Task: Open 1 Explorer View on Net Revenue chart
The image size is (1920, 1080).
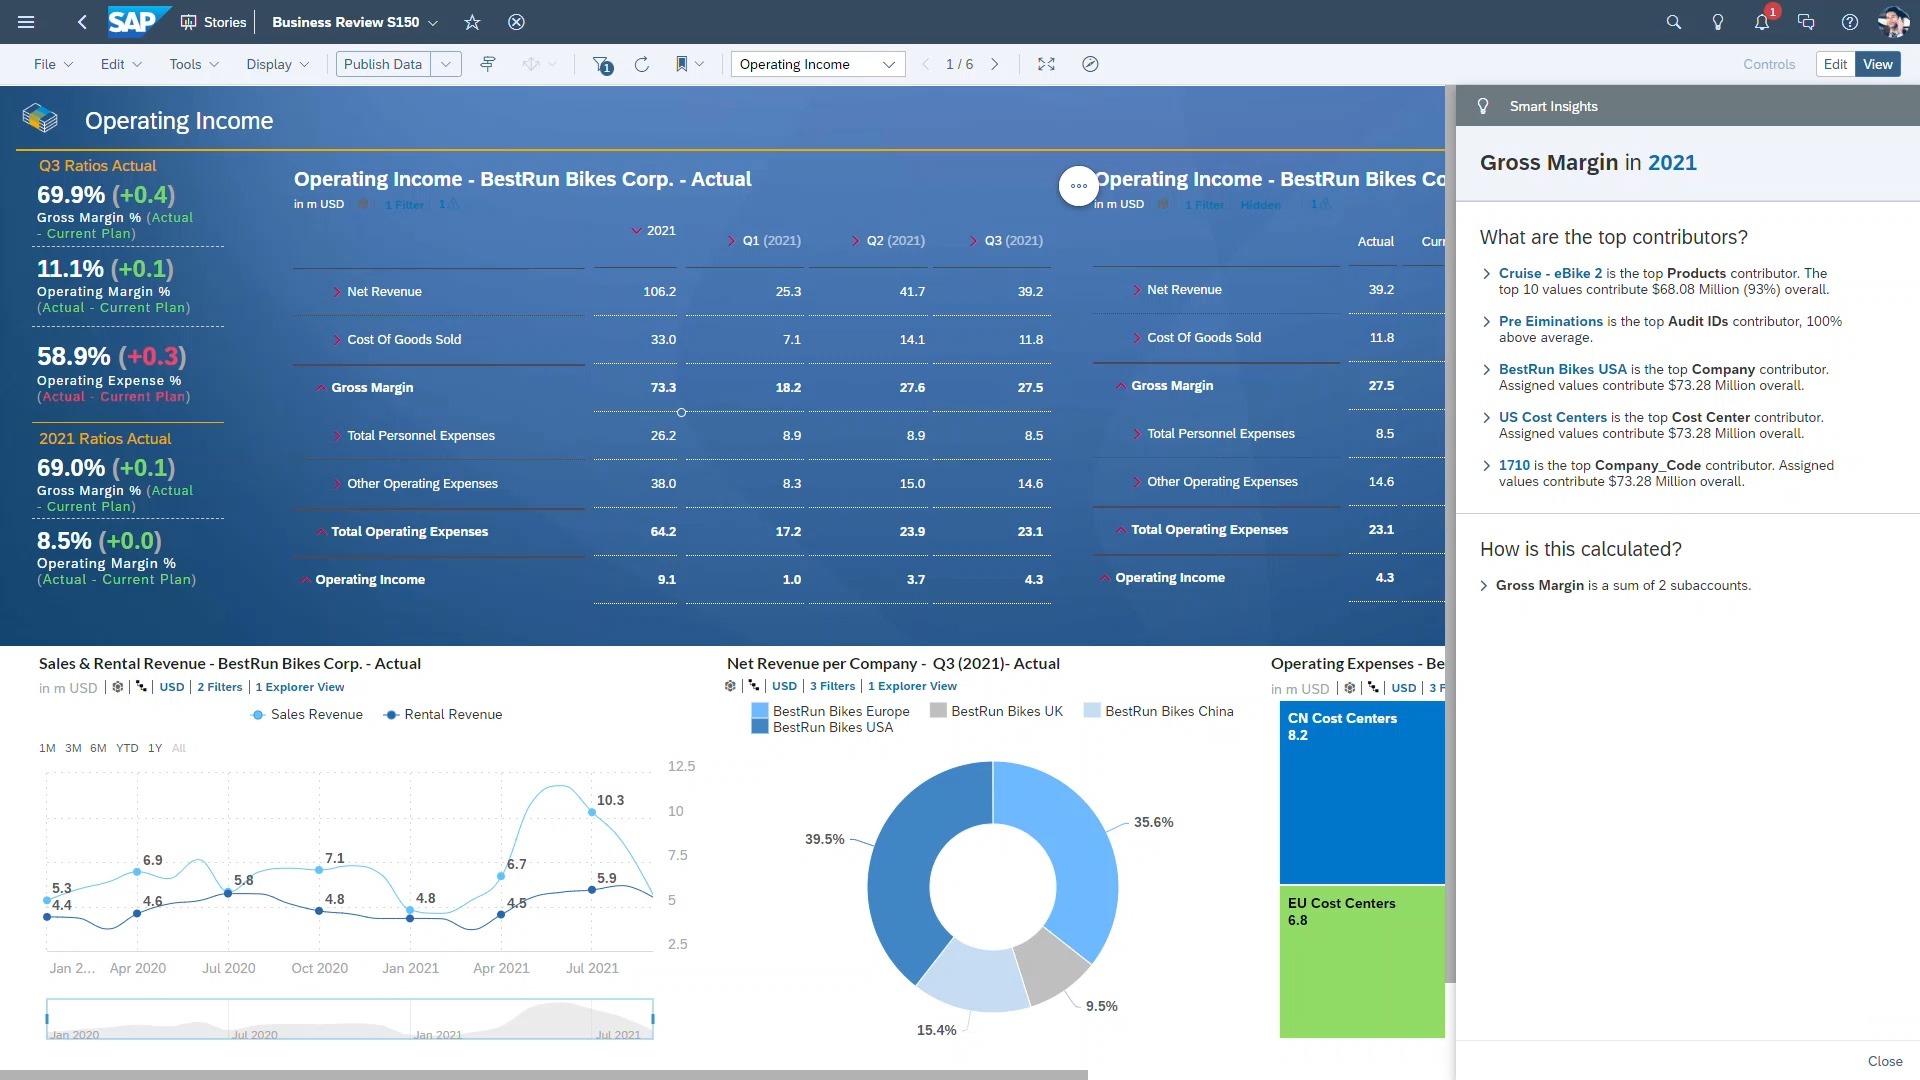Action: (912, 686)
